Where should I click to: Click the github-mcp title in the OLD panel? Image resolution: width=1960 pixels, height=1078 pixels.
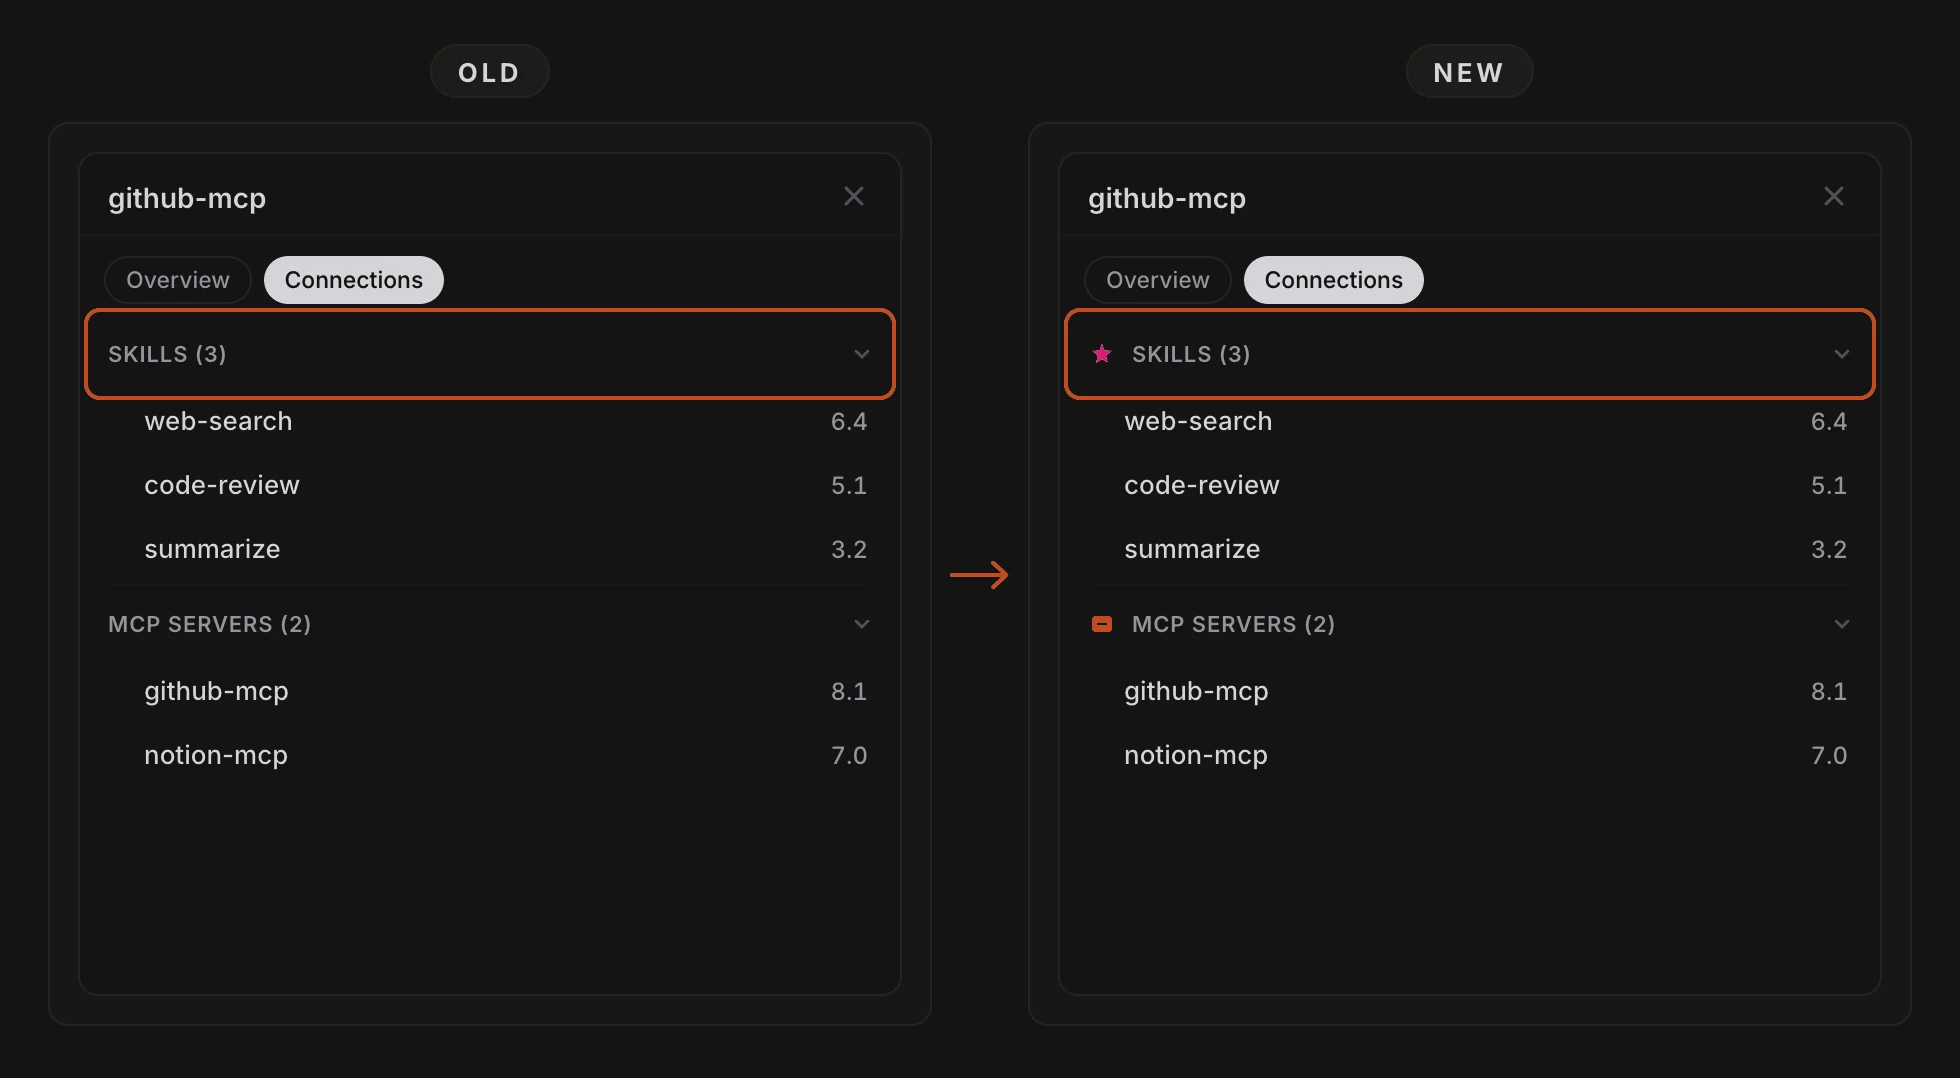[x=187, y=198]
